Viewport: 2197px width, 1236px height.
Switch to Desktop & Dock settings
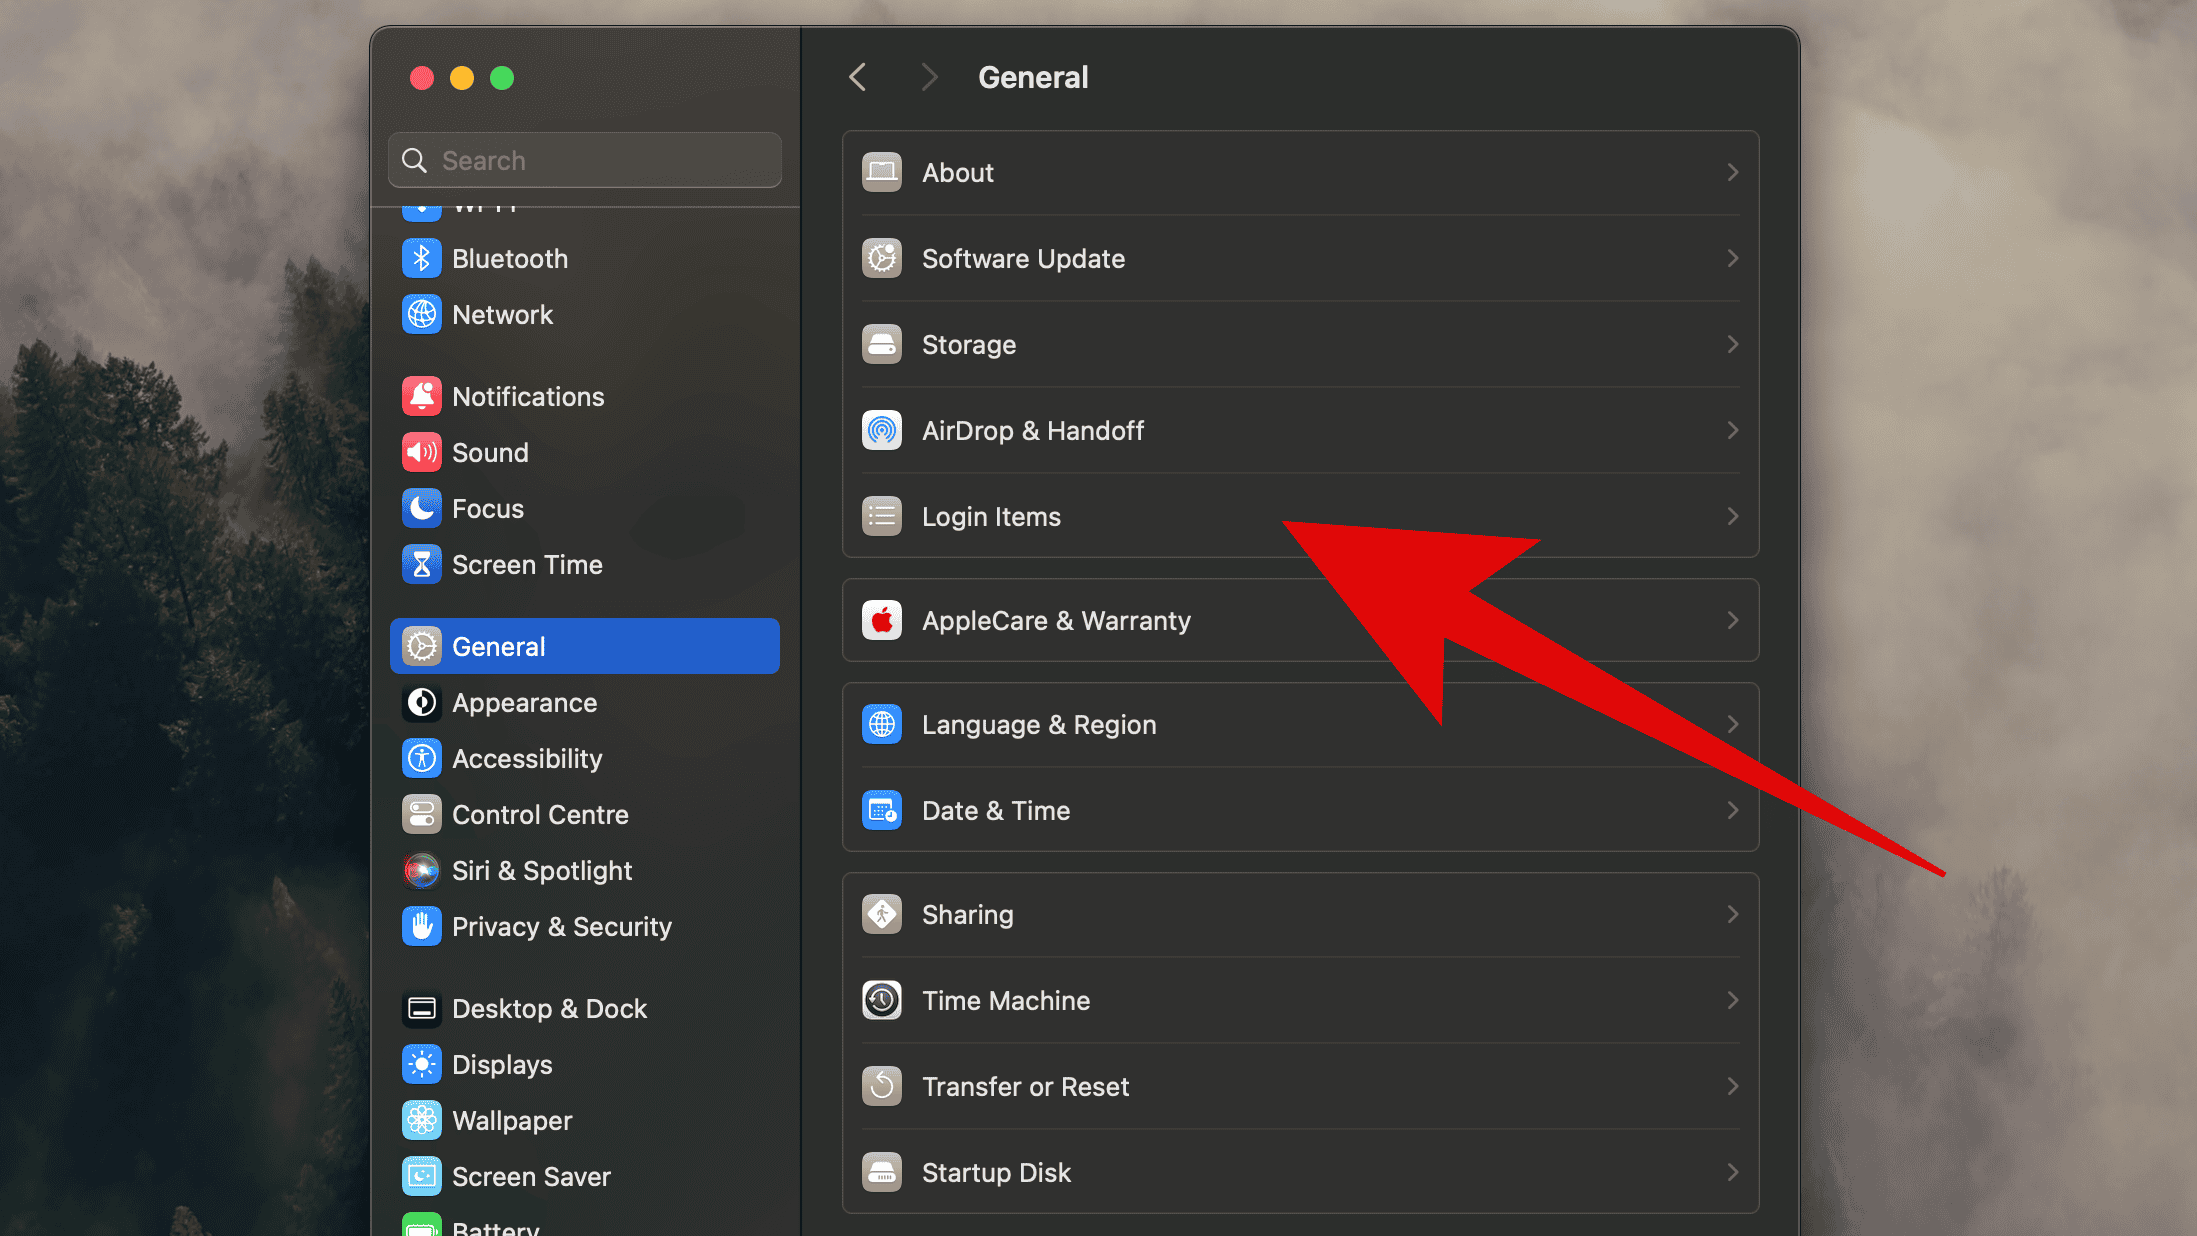click(549, 1009)
